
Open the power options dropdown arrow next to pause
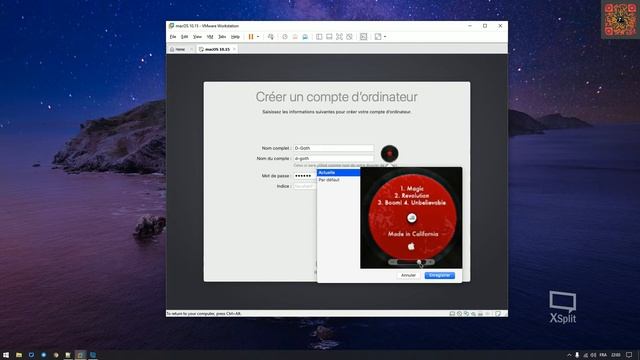click(x=258, y=37)
